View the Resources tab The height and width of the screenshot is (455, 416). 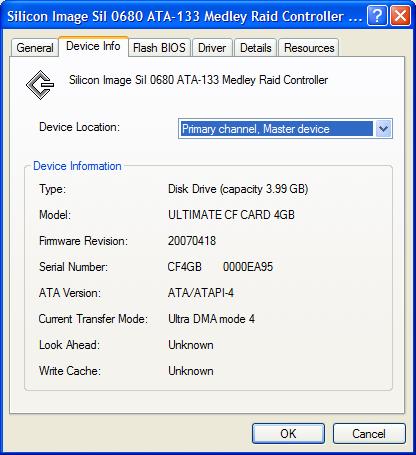pos(309,48)
